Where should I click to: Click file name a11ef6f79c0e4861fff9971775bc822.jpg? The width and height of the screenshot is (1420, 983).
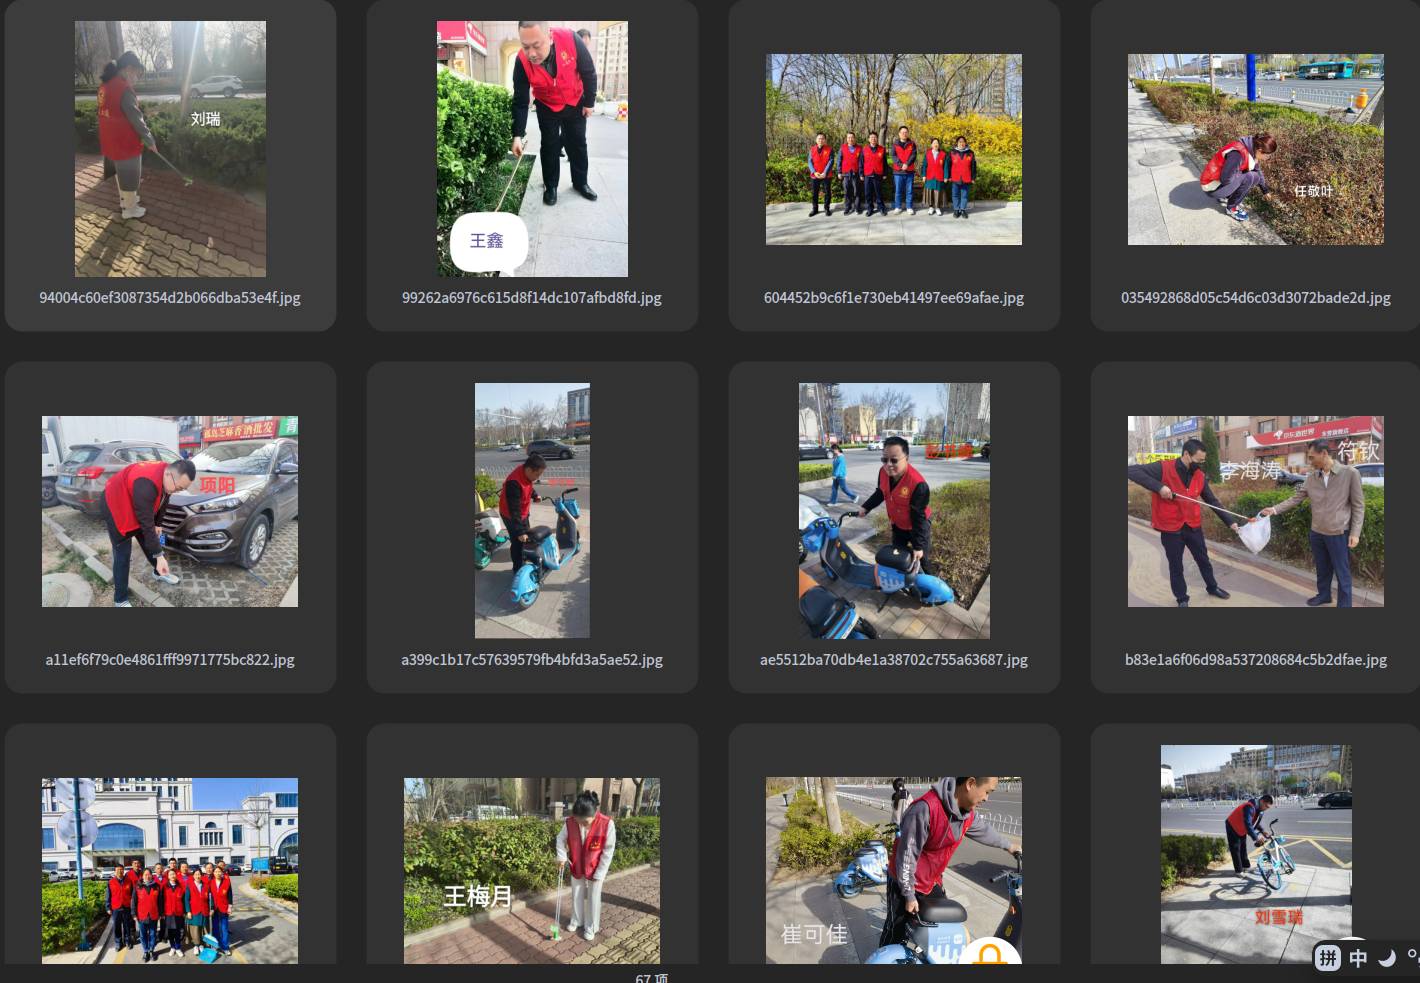tap(170, 660)
